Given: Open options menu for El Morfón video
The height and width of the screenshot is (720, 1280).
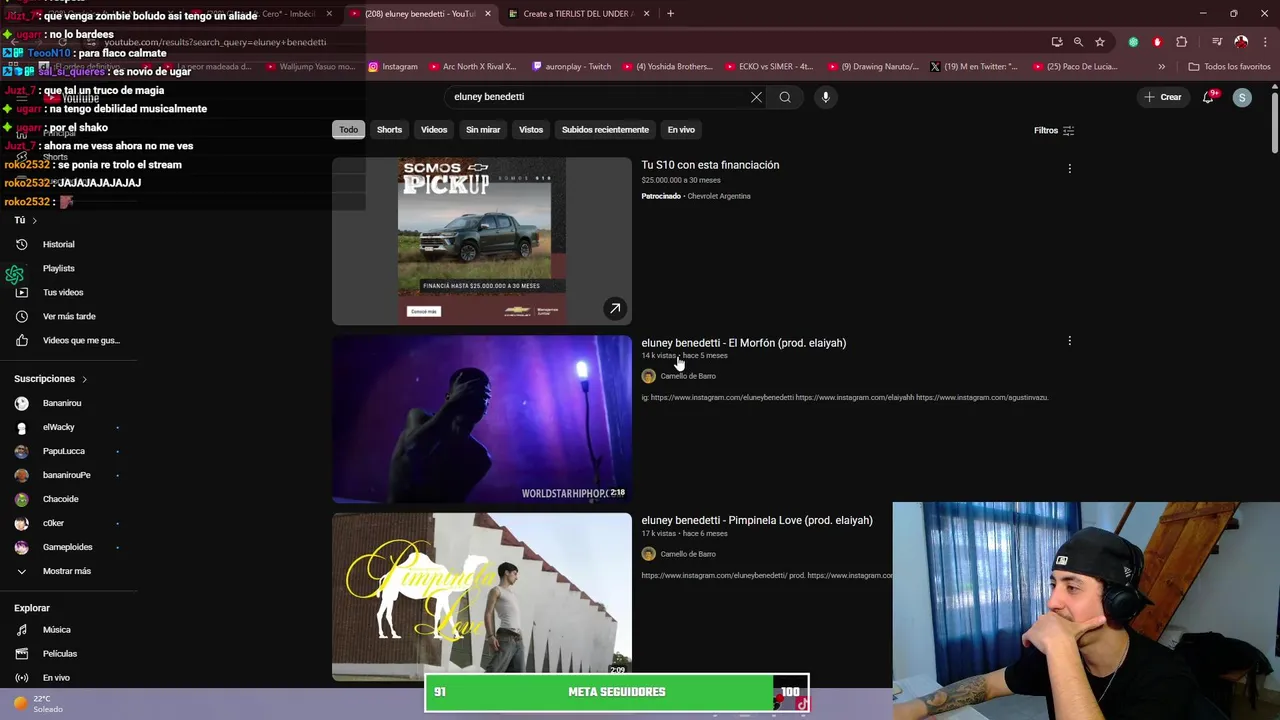Looking at the screenshot, I should (1069, 342).
